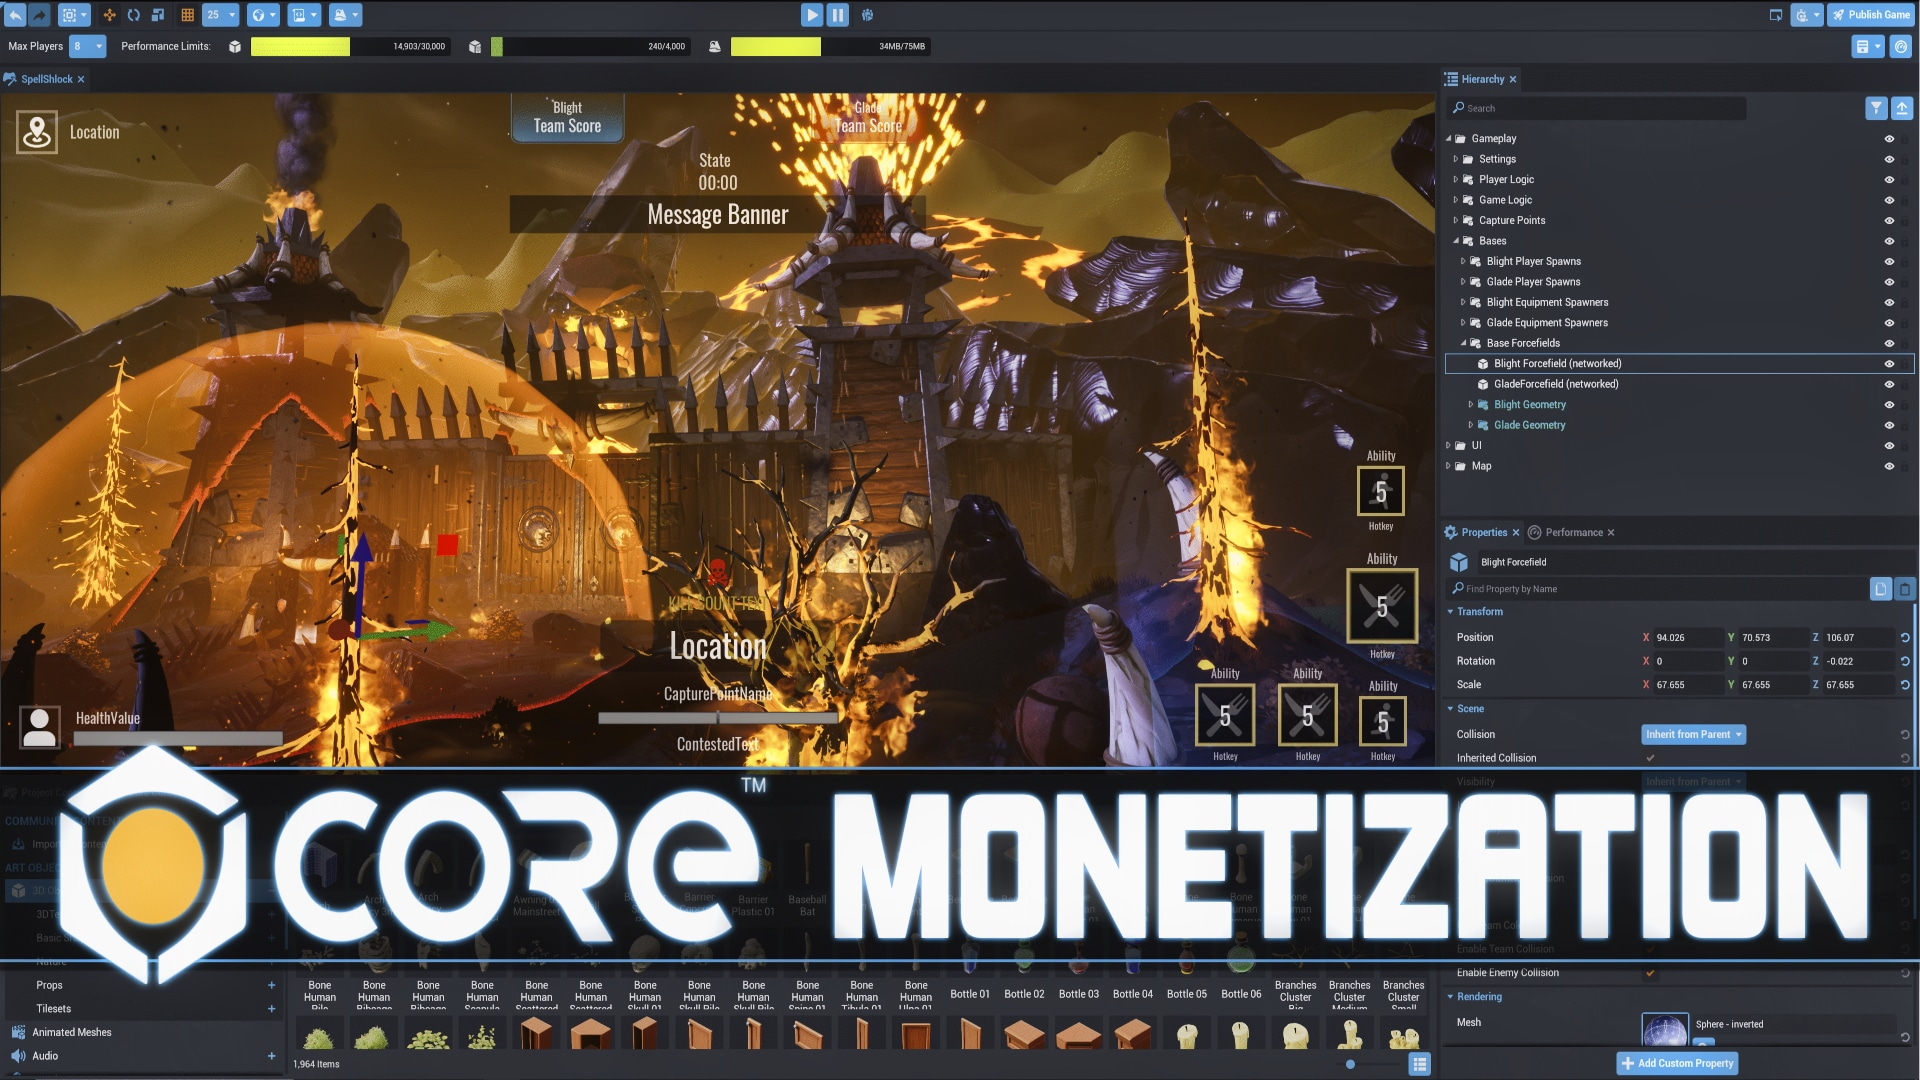Viewport: 1920px width, 1080px height.
Task: Switch to the Performance tab
Action: coord(1573,533)
